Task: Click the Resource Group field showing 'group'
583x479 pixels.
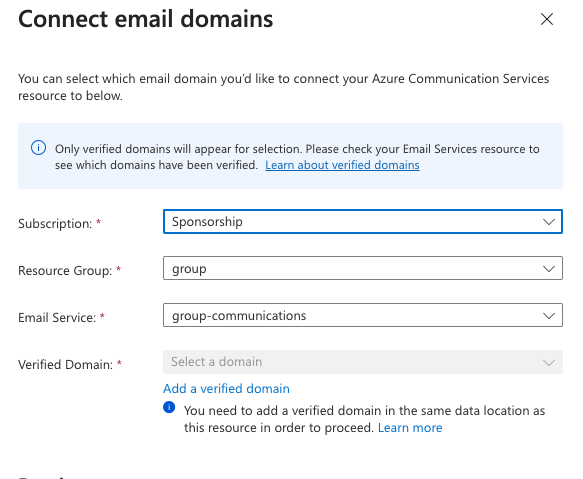Action: tap(363, 268)
